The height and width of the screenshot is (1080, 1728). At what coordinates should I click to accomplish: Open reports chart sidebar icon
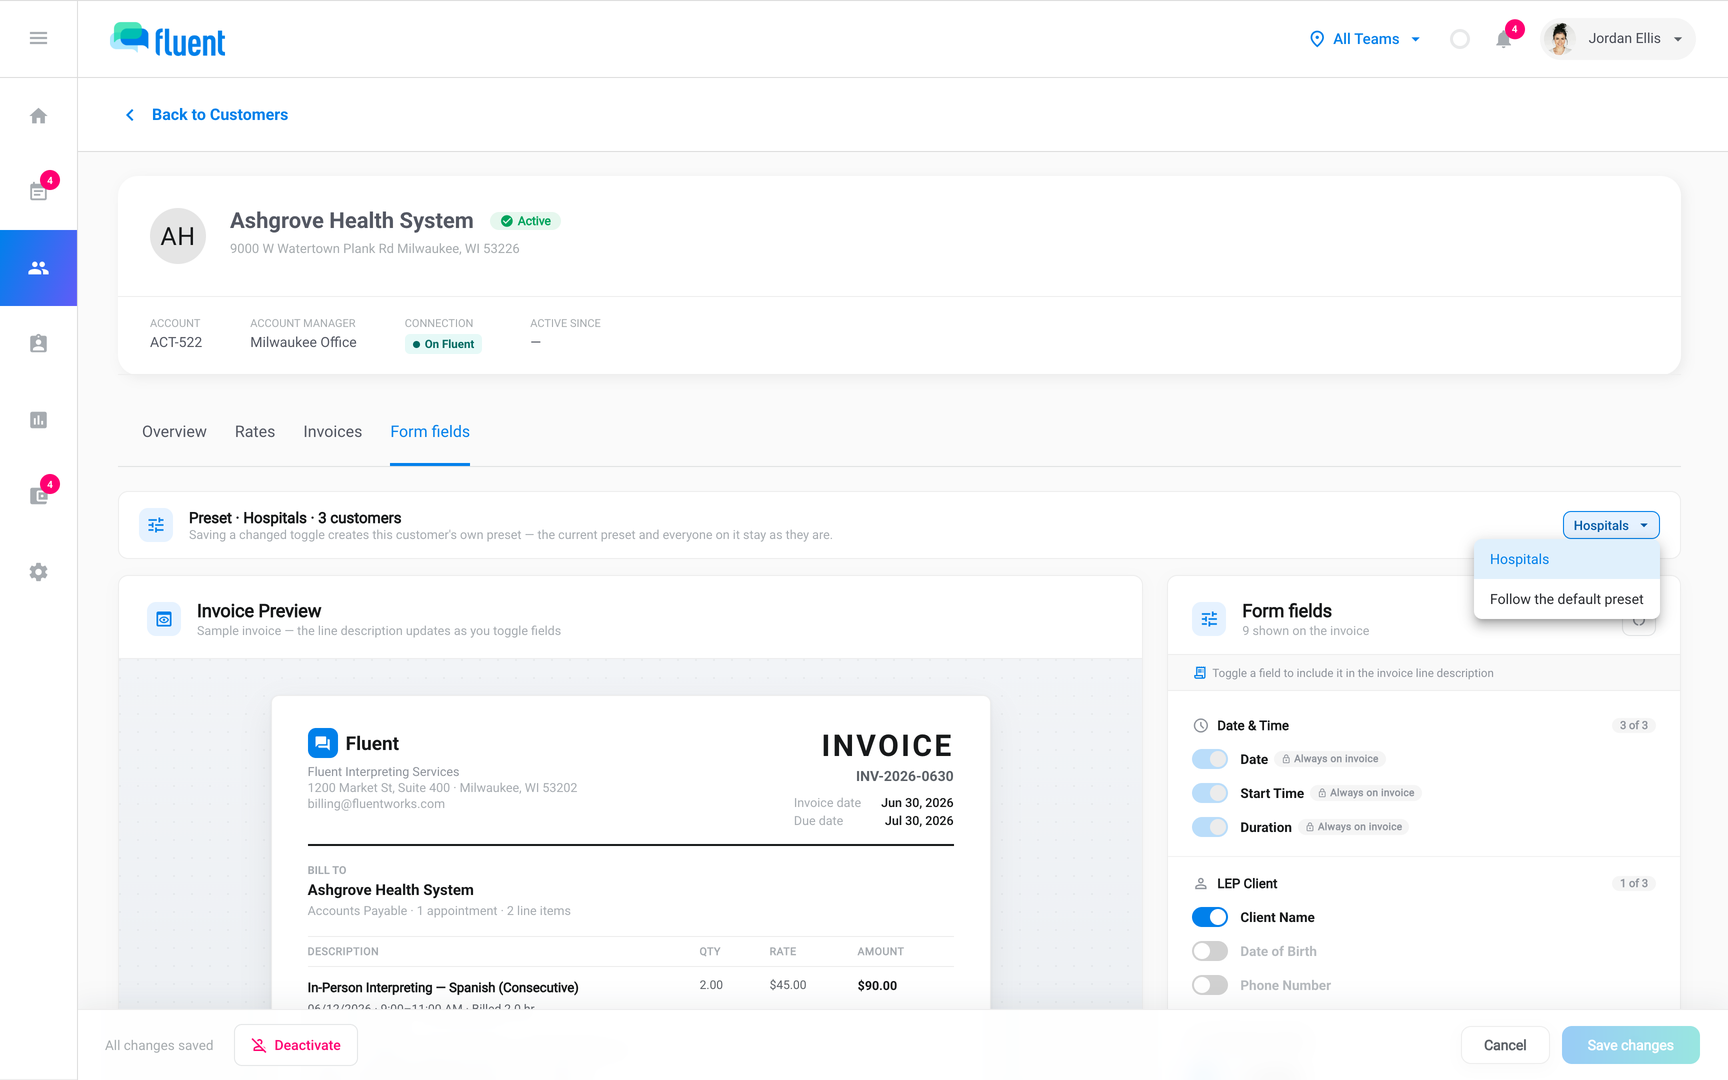point(38,420)
